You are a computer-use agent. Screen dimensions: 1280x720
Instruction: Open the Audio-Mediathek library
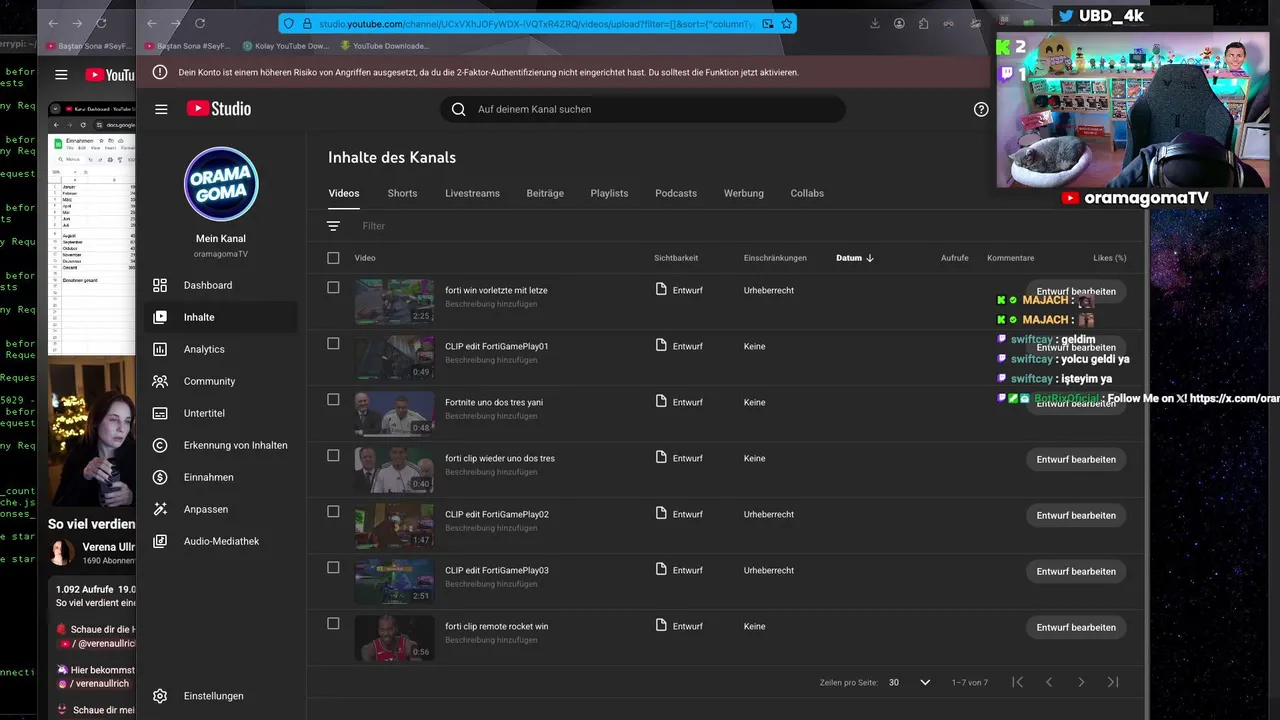click(221, 541)
